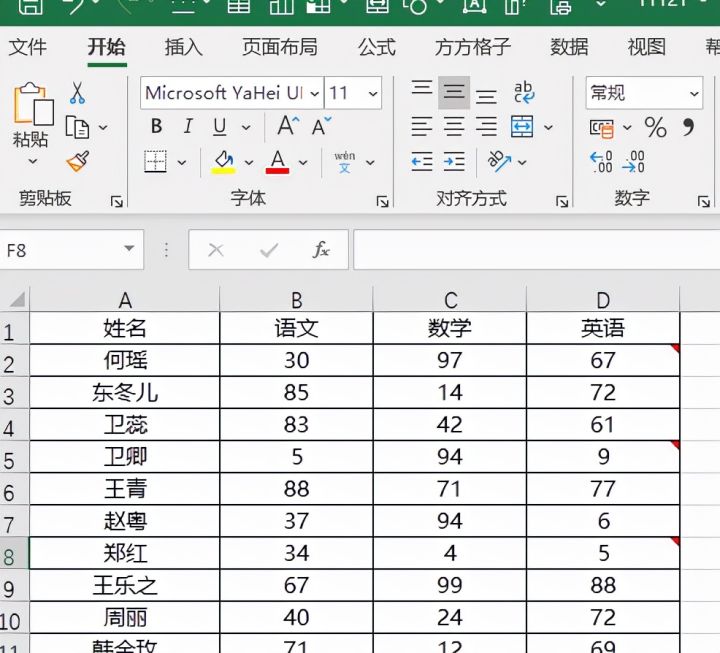
Task: Open the Name Box dropdown arrow
Action: point(129,249)
